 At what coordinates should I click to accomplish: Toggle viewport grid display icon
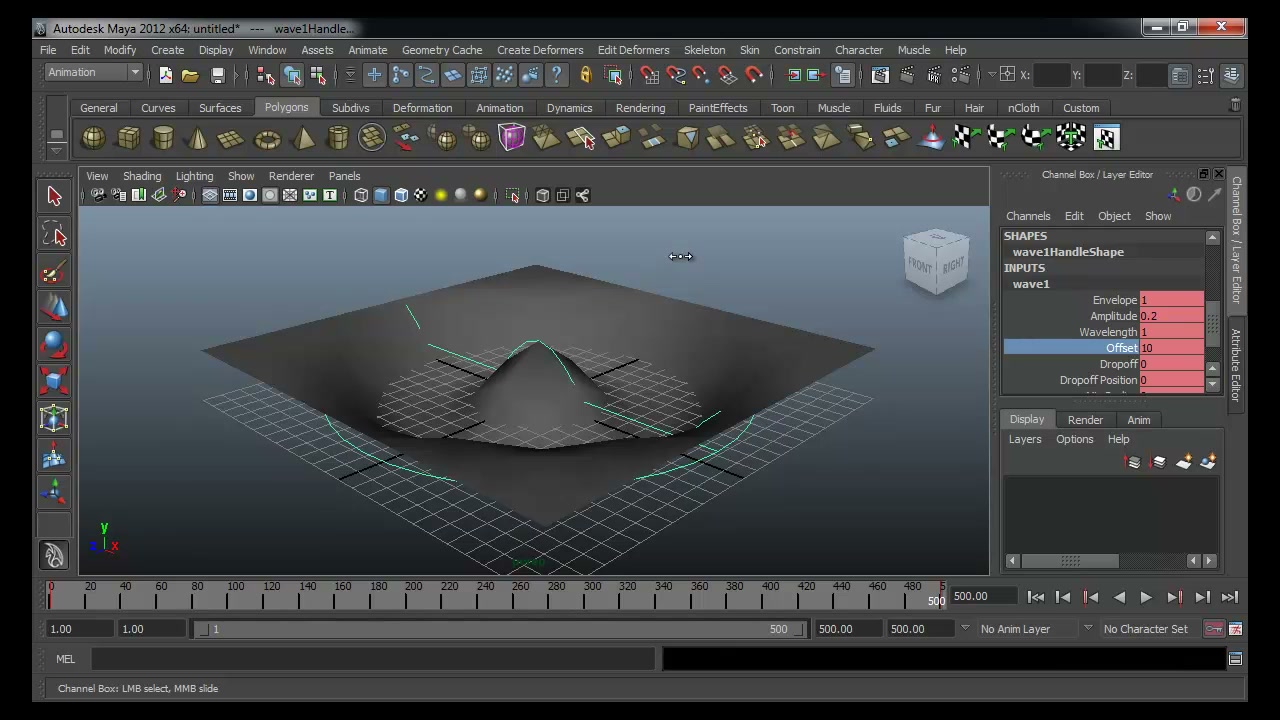tap(210, 195)
